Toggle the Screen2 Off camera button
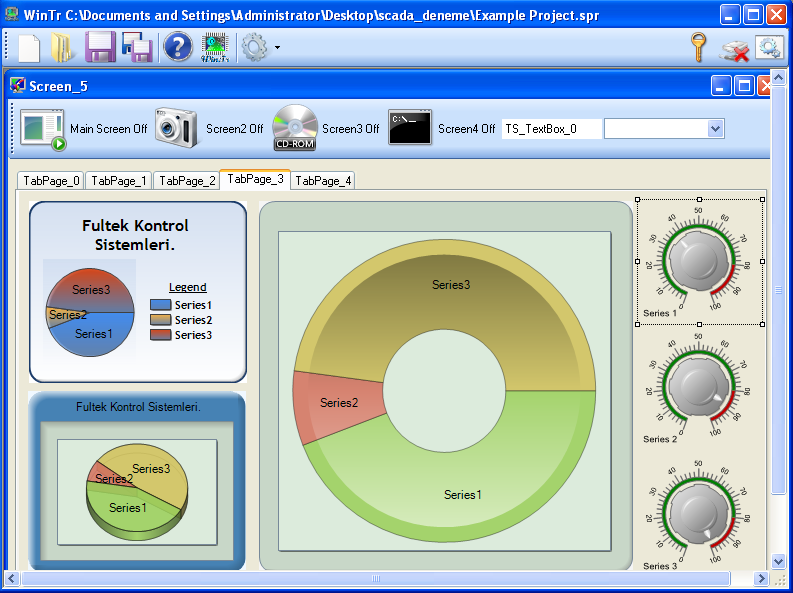This screenshot has height=593, width=793. [x=177, y=128]
